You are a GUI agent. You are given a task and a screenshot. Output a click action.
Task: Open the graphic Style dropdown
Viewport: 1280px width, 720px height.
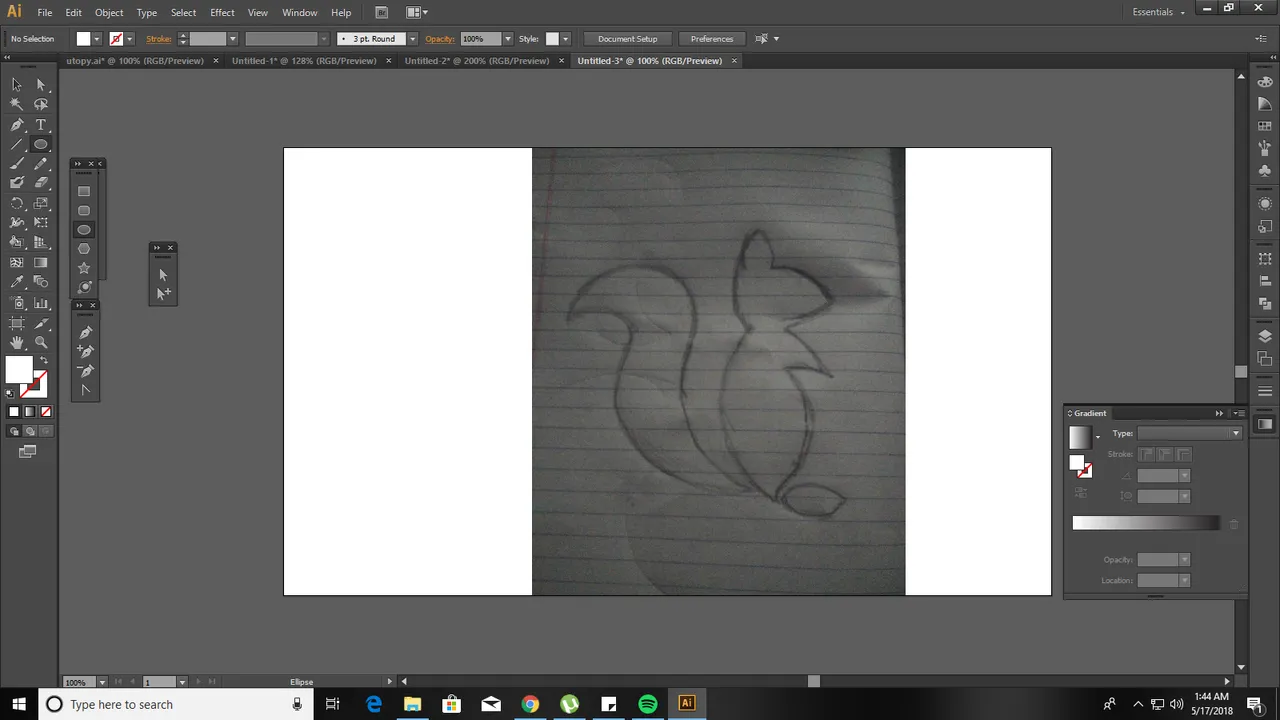[x=565, y=39]
